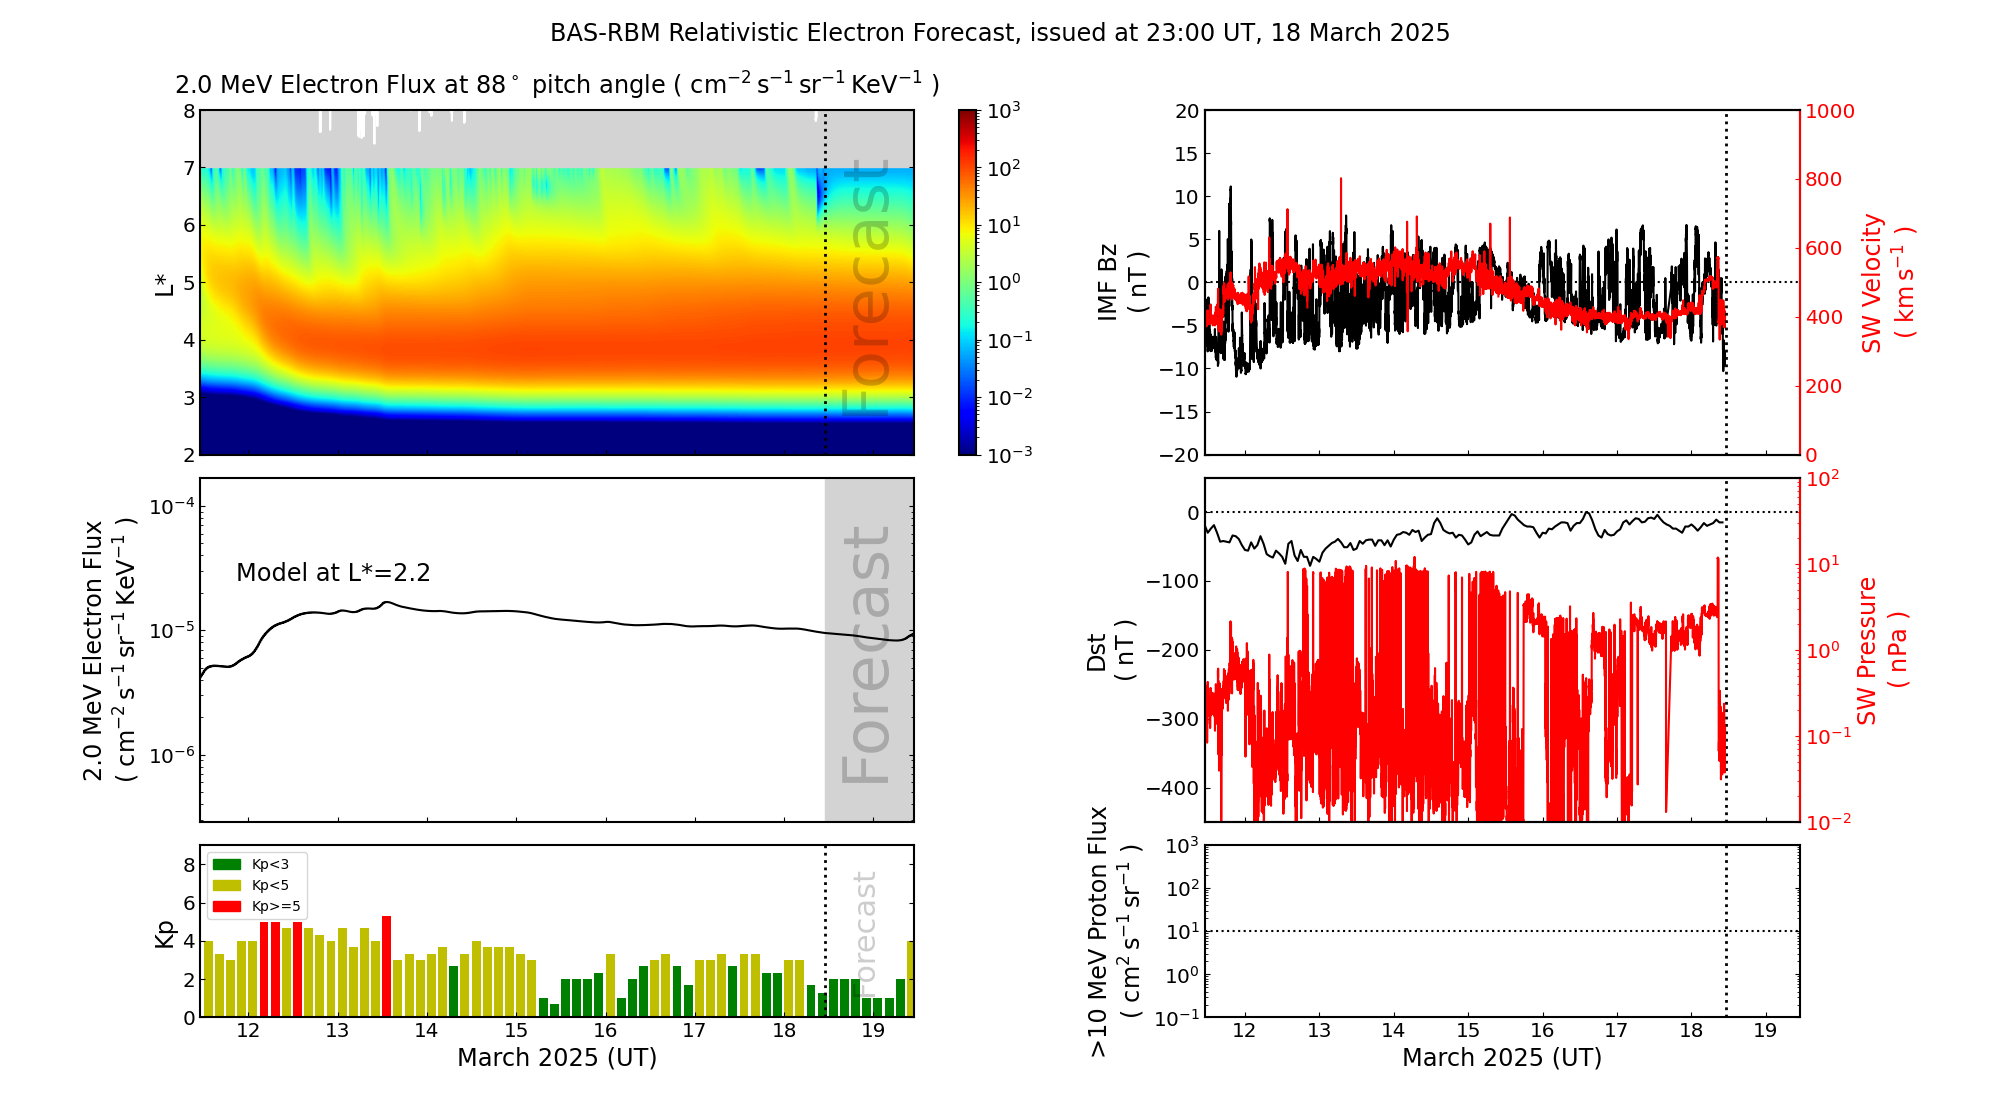Screen dimensions: 2000x1100
Task: Click the 'Kp' axis label
Action: tap(165, 933)
